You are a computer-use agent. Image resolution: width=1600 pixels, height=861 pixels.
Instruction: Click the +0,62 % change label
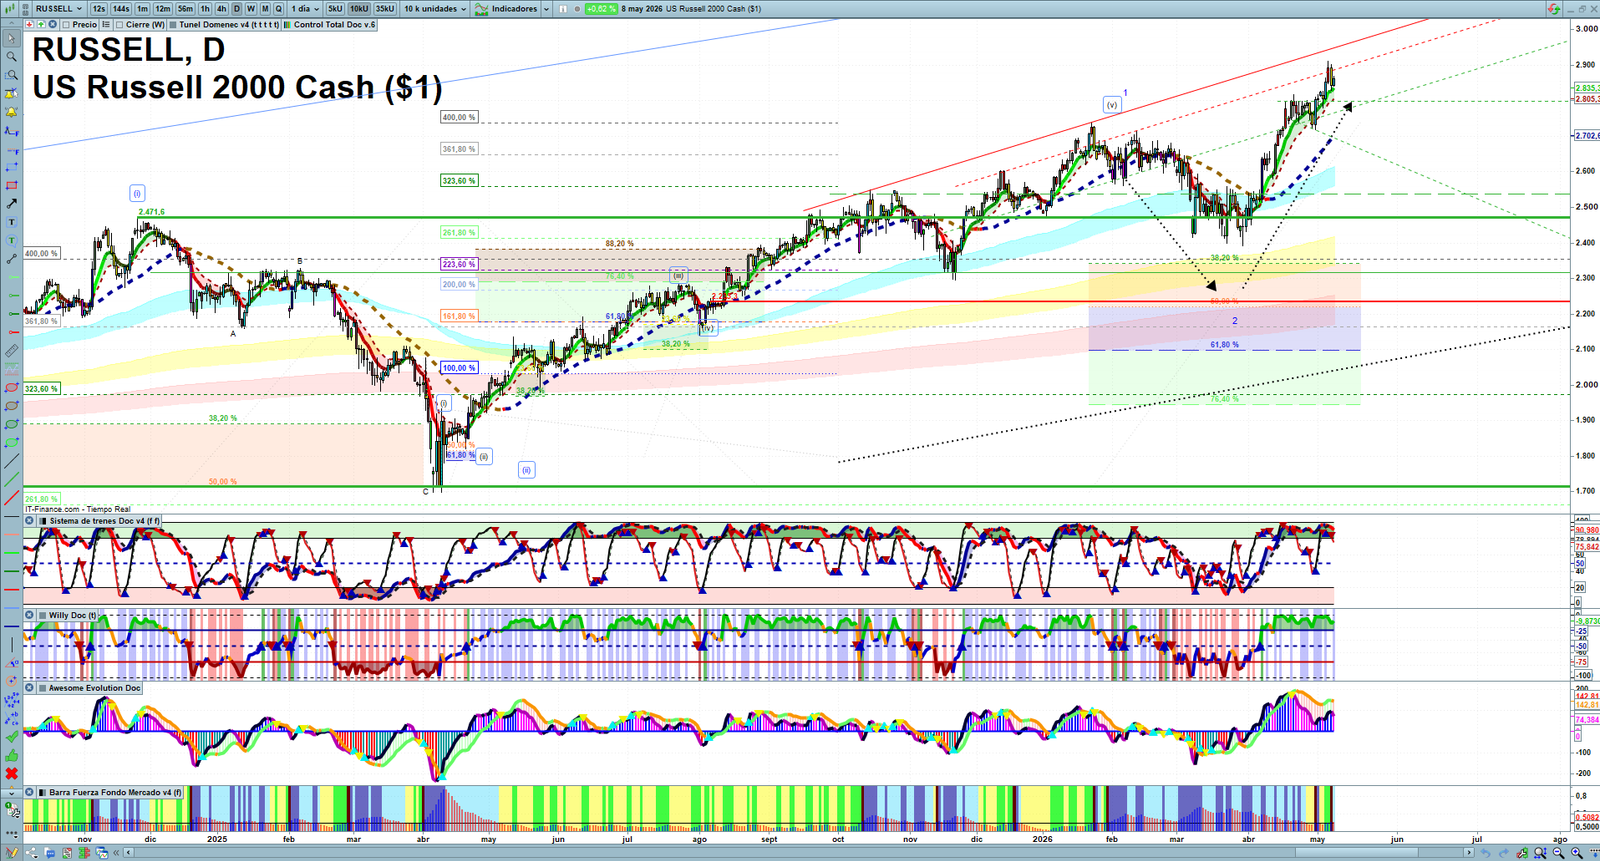(600, 8)
